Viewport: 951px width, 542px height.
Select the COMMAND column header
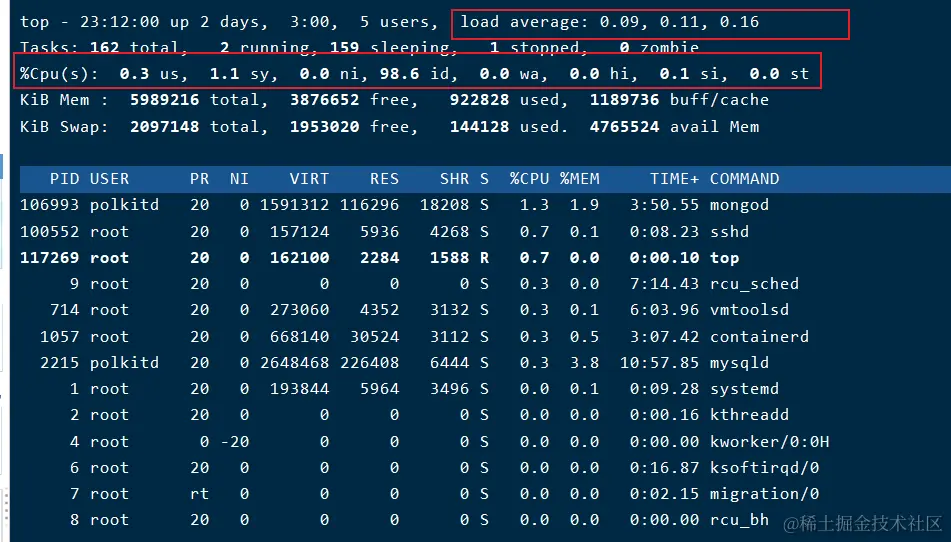click(744, 179)
